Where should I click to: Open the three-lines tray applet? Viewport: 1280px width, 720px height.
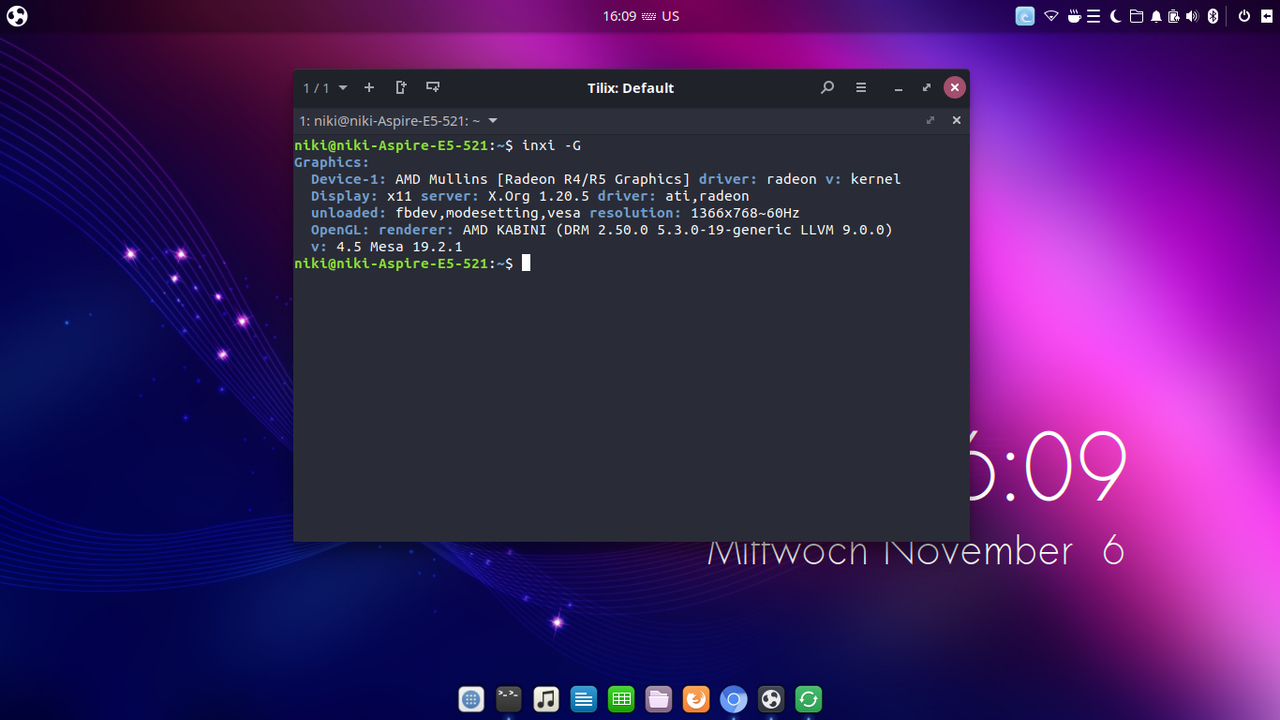(x=1094, y=16)
